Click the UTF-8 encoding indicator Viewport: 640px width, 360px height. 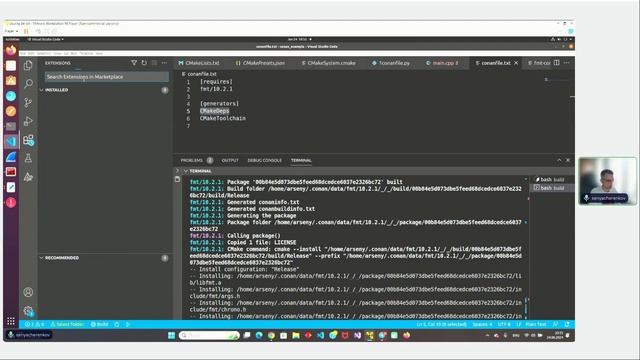point(504,324)
